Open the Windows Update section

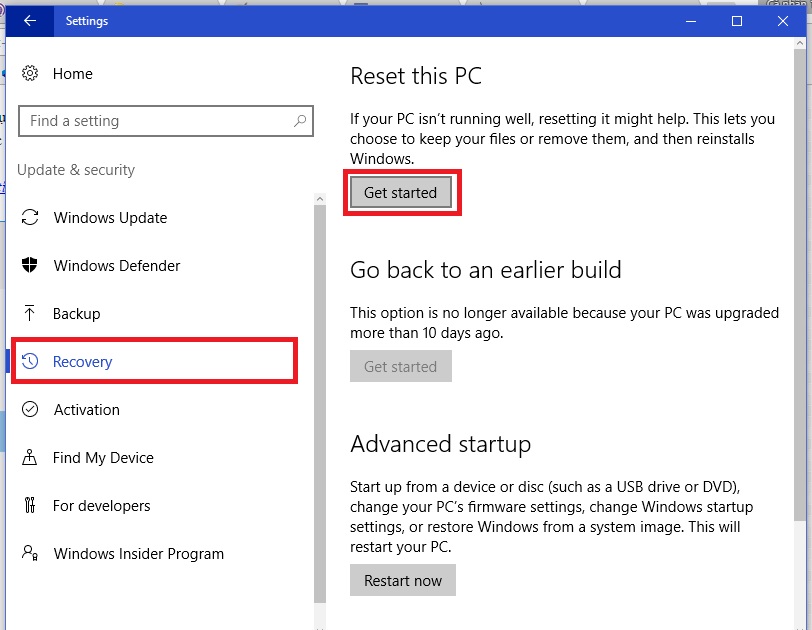coord(110,218)
